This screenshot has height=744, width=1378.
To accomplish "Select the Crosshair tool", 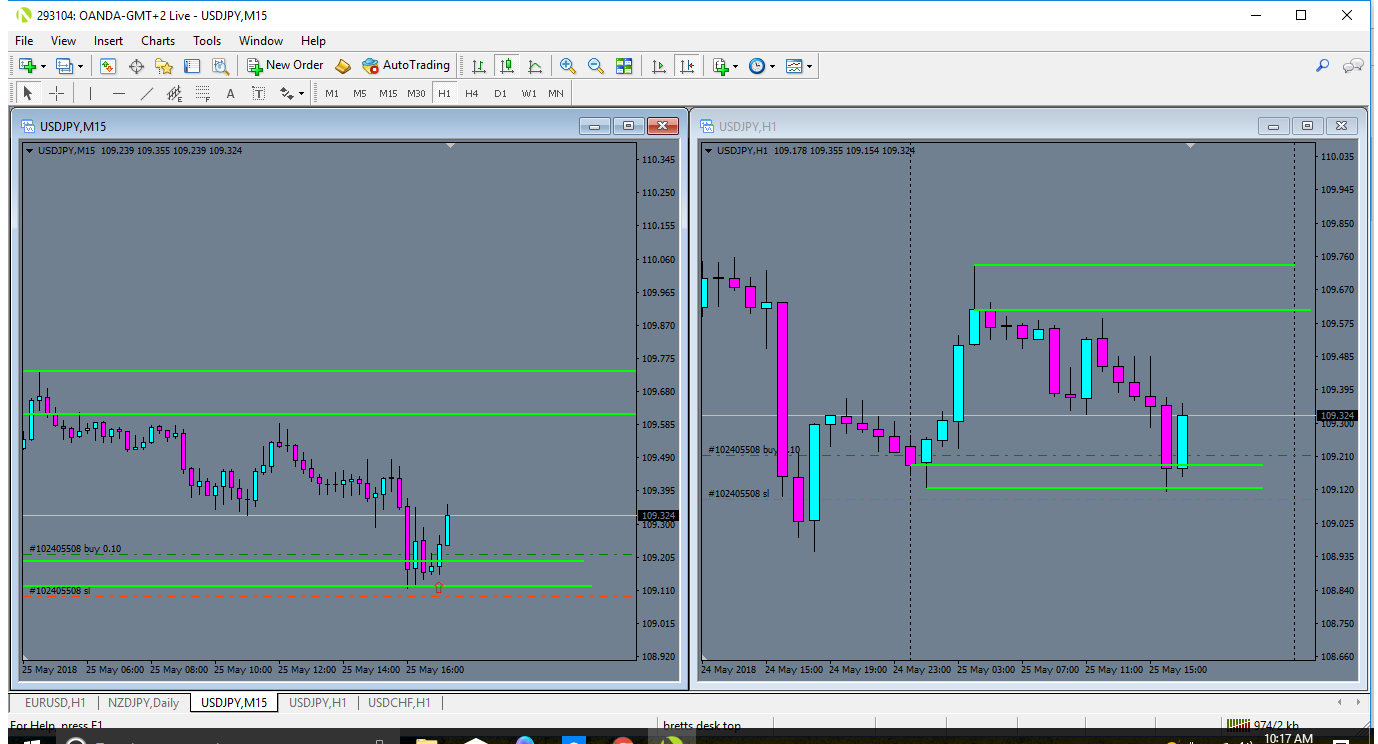I will 57,93.
